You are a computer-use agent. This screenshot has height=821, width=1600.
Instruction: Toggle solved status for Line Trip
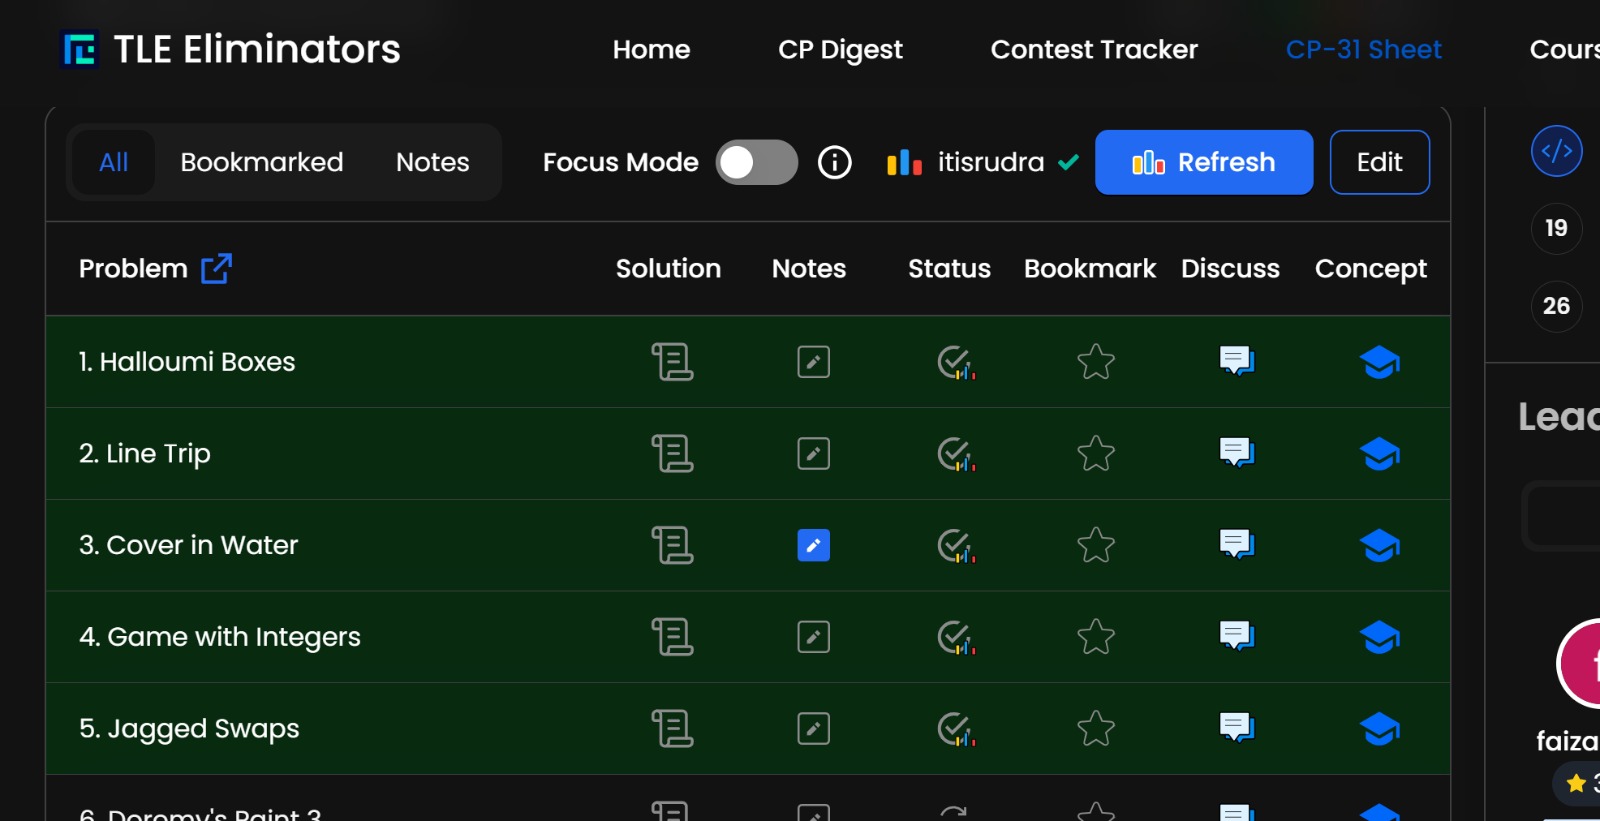[955, 454]
